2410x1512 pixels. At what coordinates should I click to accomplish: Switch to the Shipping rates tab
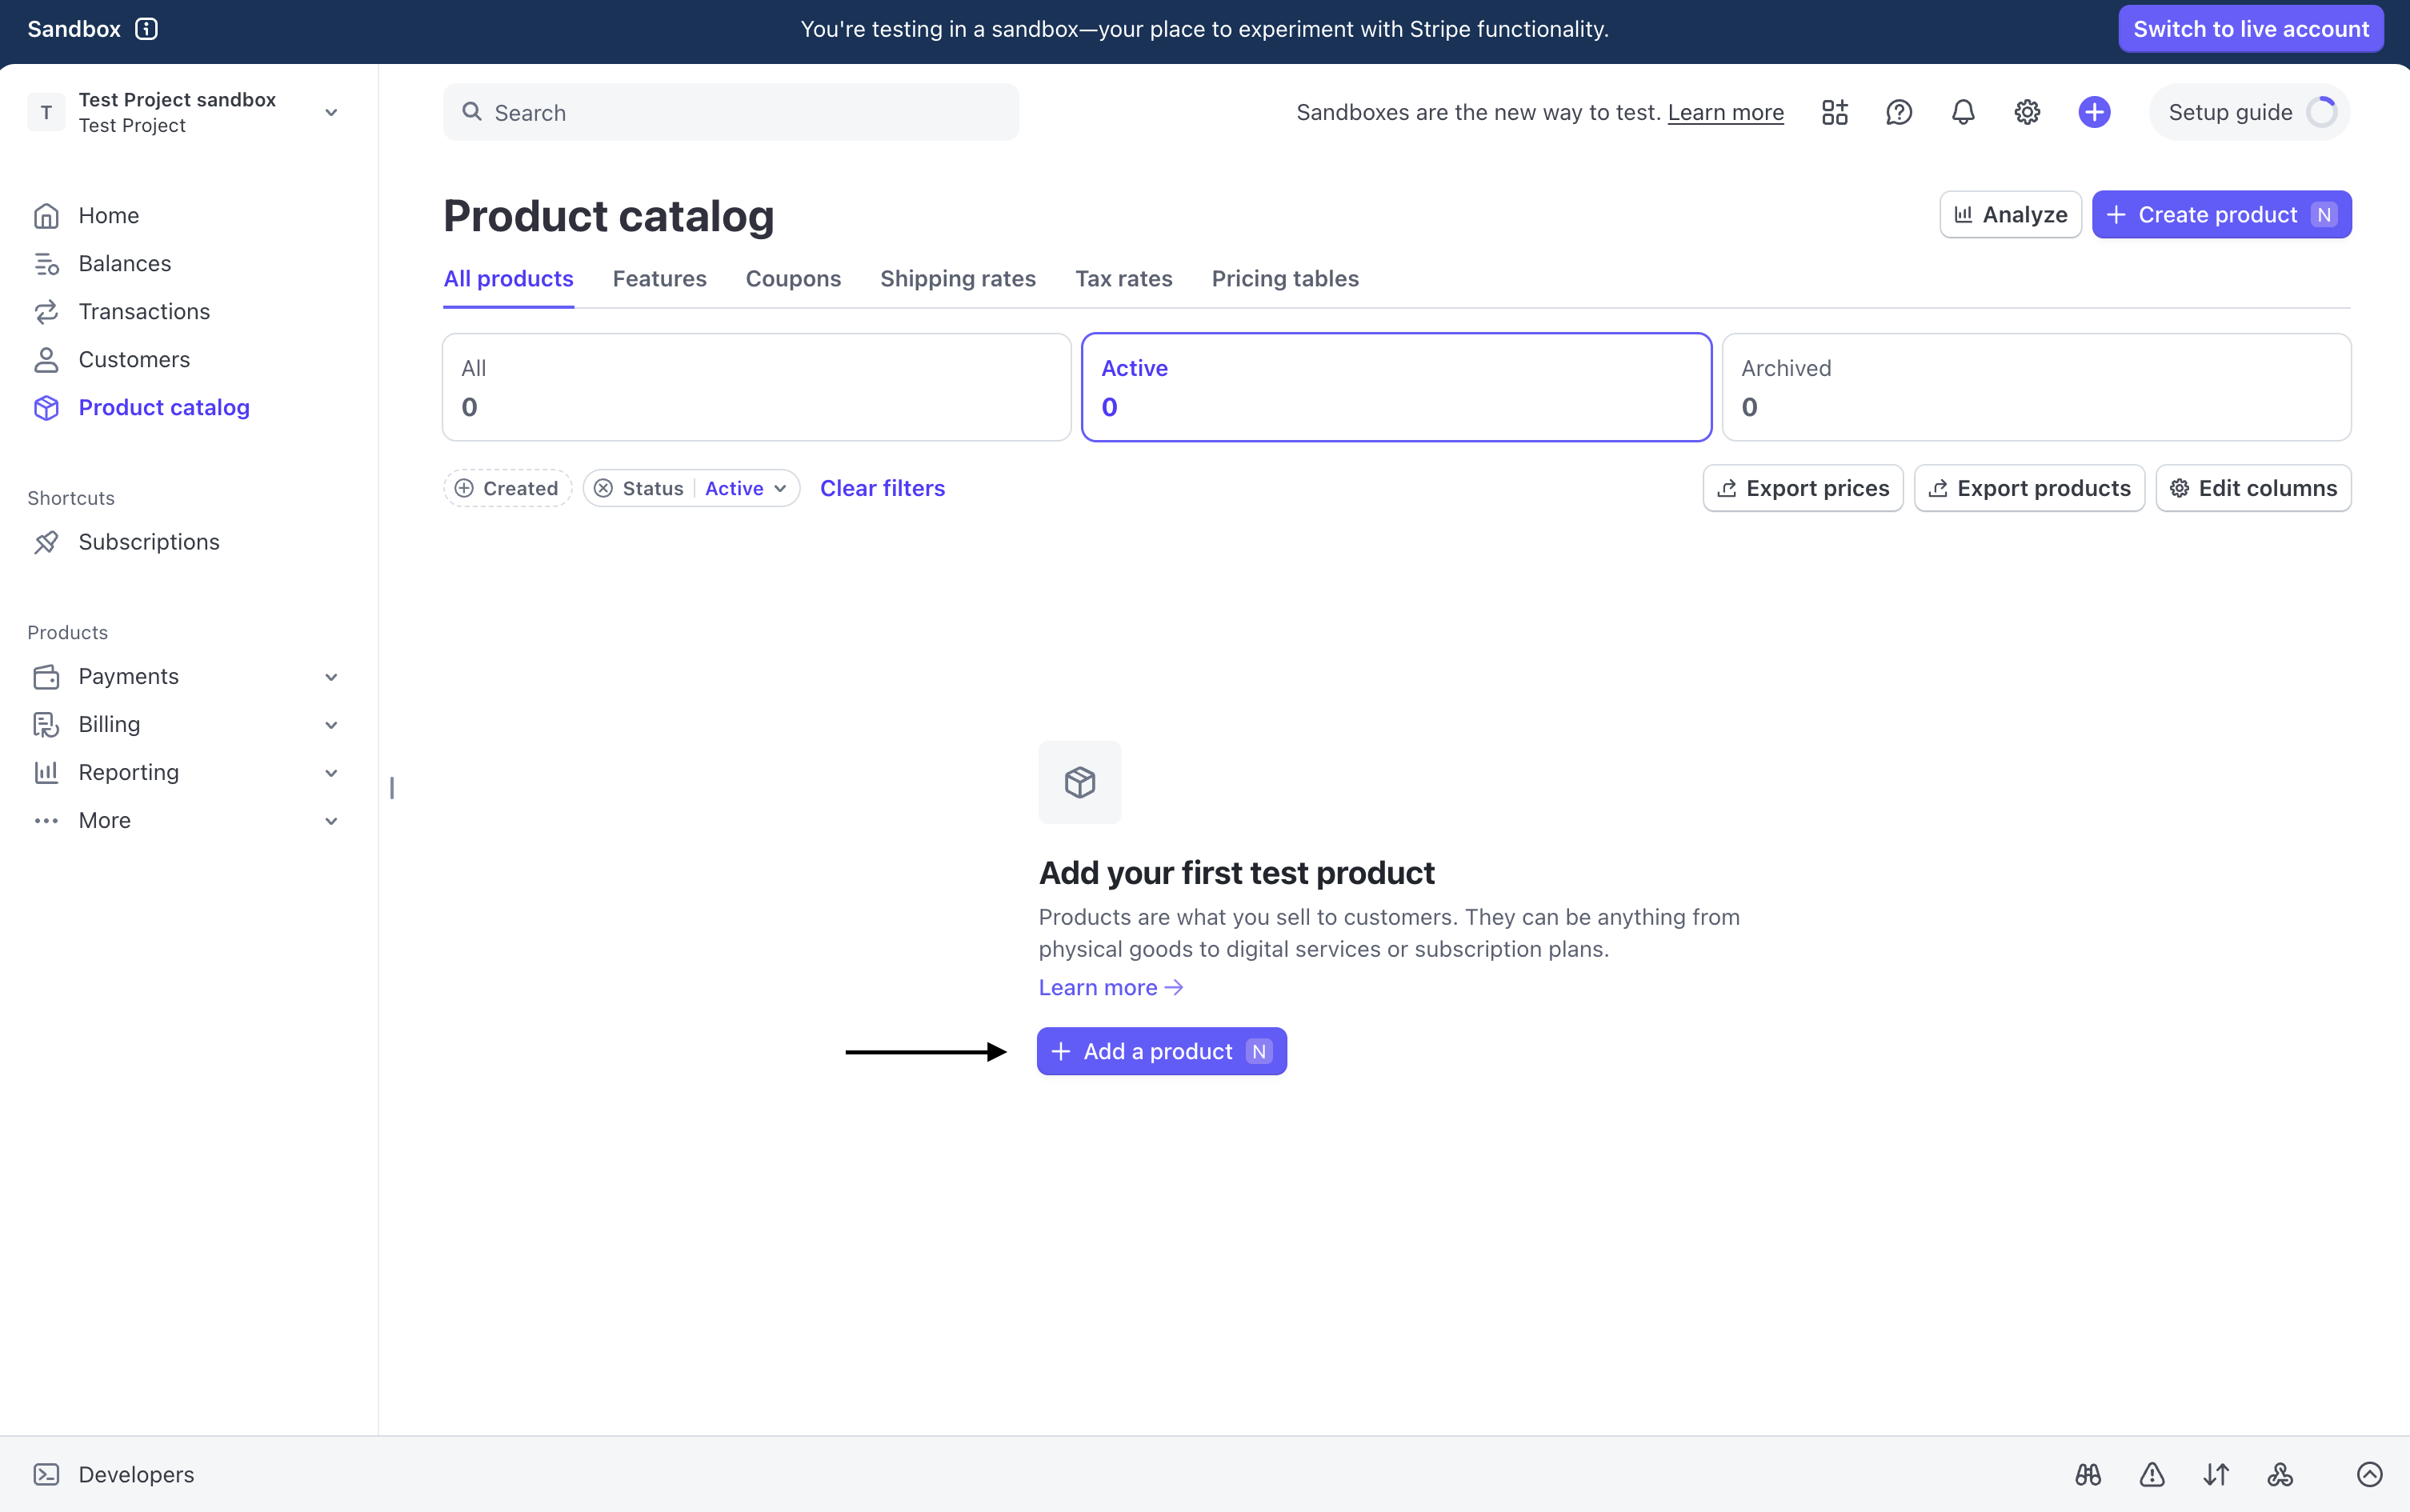click(957, 279)
